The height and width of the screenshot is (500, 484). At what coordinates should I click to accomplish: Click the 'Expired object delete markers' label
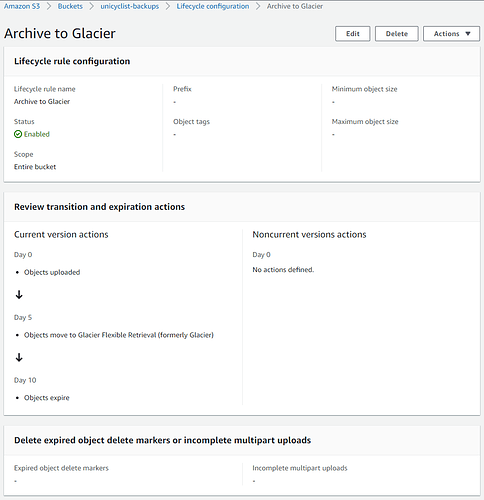[61, 468]
